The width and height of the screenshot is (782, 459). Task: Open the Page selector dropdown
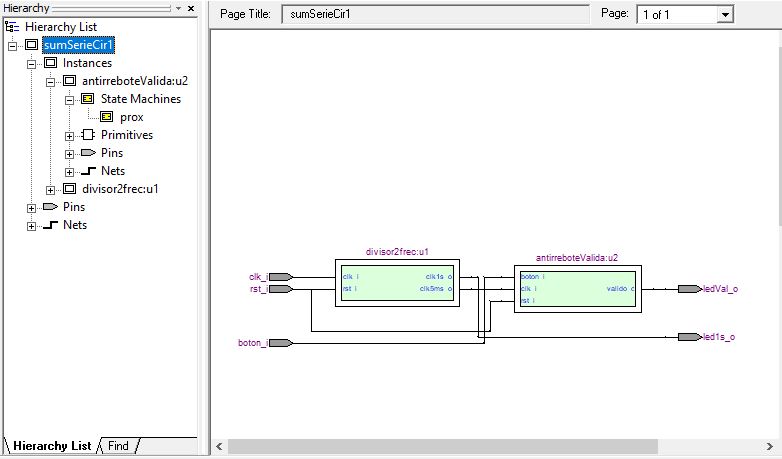click(x=725, y=15)
